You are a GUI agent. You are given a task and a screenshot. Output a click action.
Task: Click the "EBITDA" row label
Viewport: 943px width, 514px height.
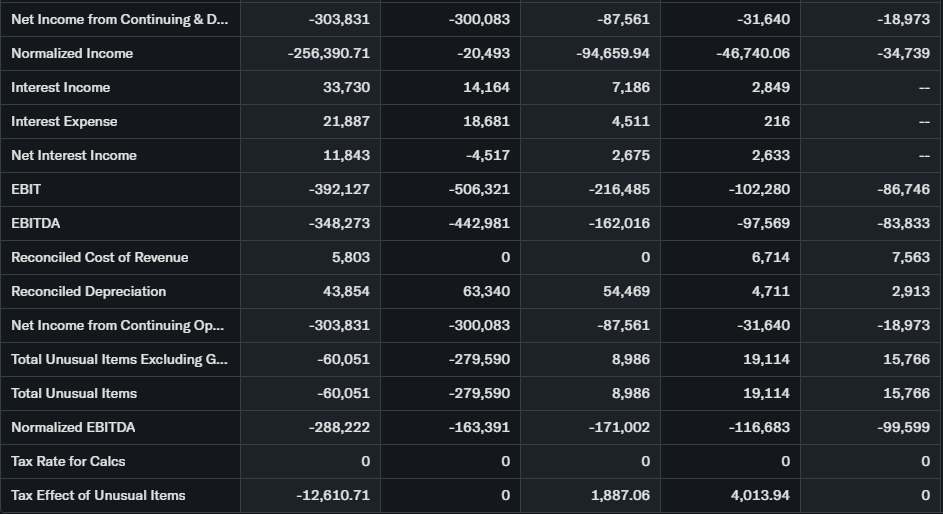click(x=36, y=223)
